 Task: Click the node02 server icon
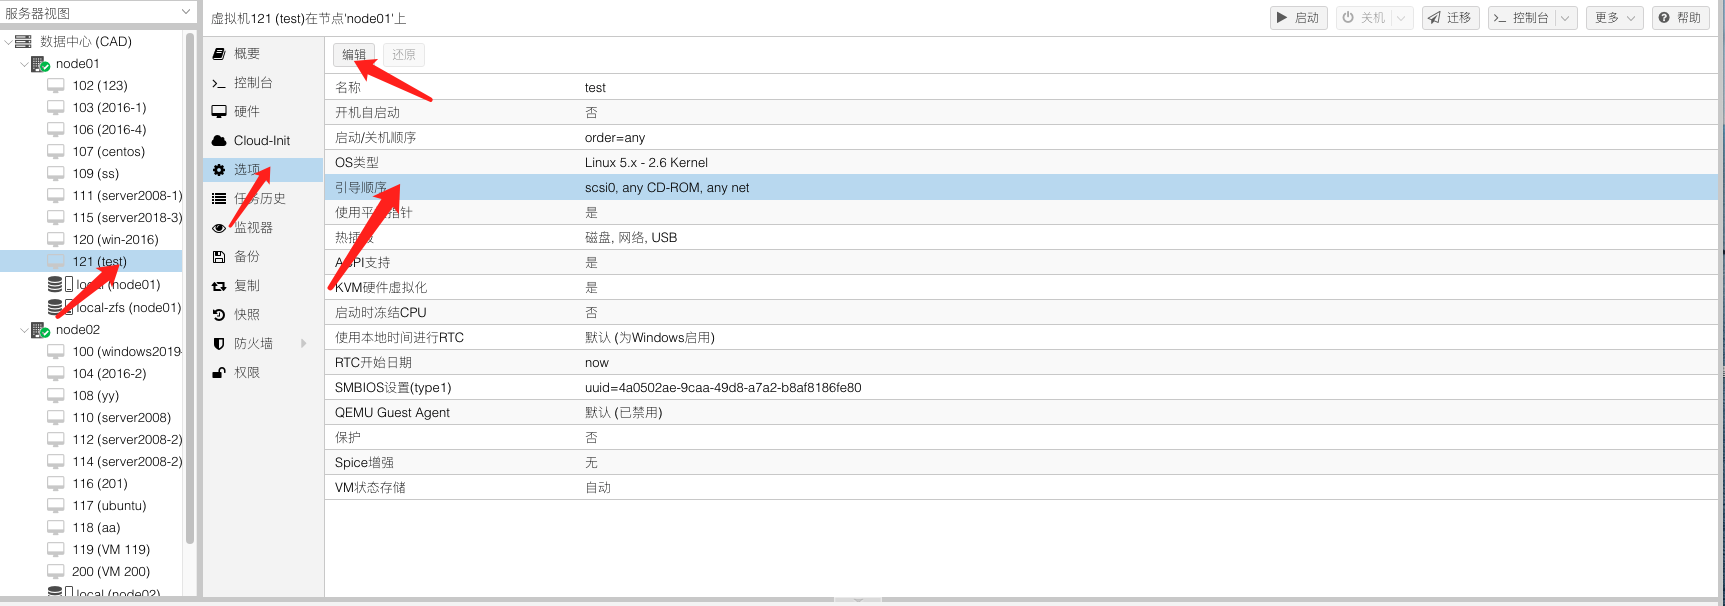click(40, 330)
